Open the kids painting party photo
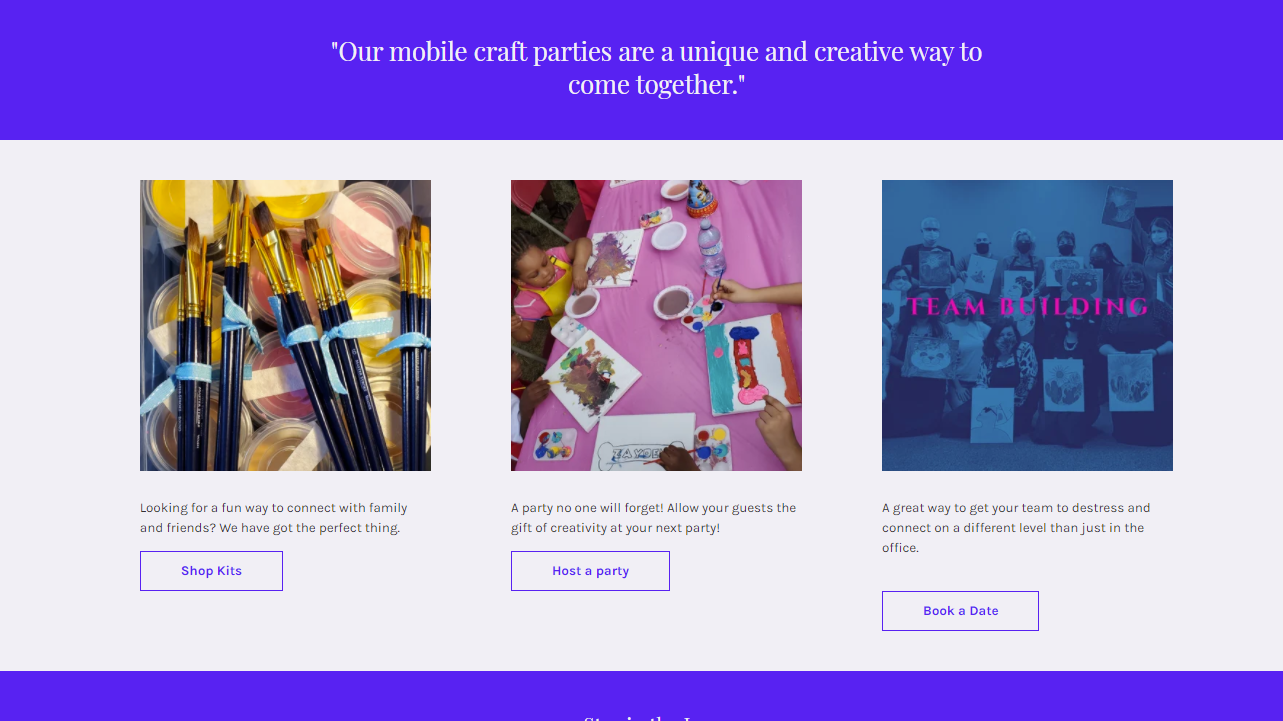The height and width of the screenshot is (721, 1283). click(x=656, y=325)
